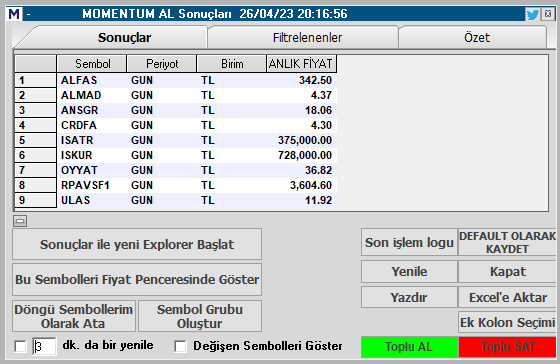
Task: Select row header number 9
Action: [35, 200]
